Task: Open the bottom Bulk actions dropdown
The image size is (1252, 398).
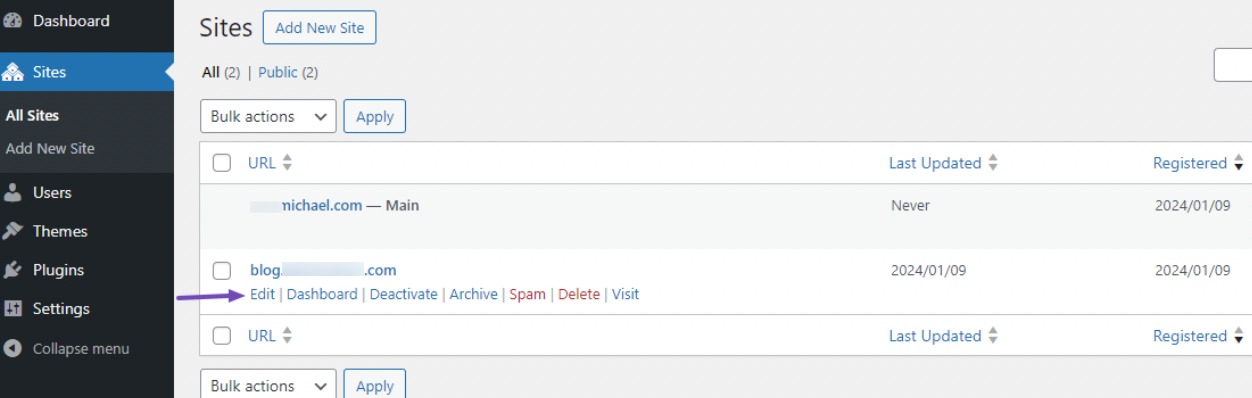Action: coord(268,385)
